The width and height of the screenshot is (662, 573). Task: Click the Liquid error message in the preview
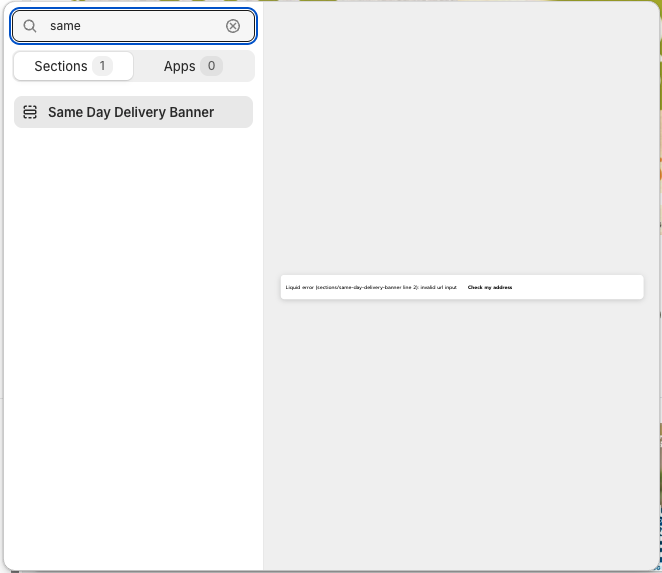point(371,287)
